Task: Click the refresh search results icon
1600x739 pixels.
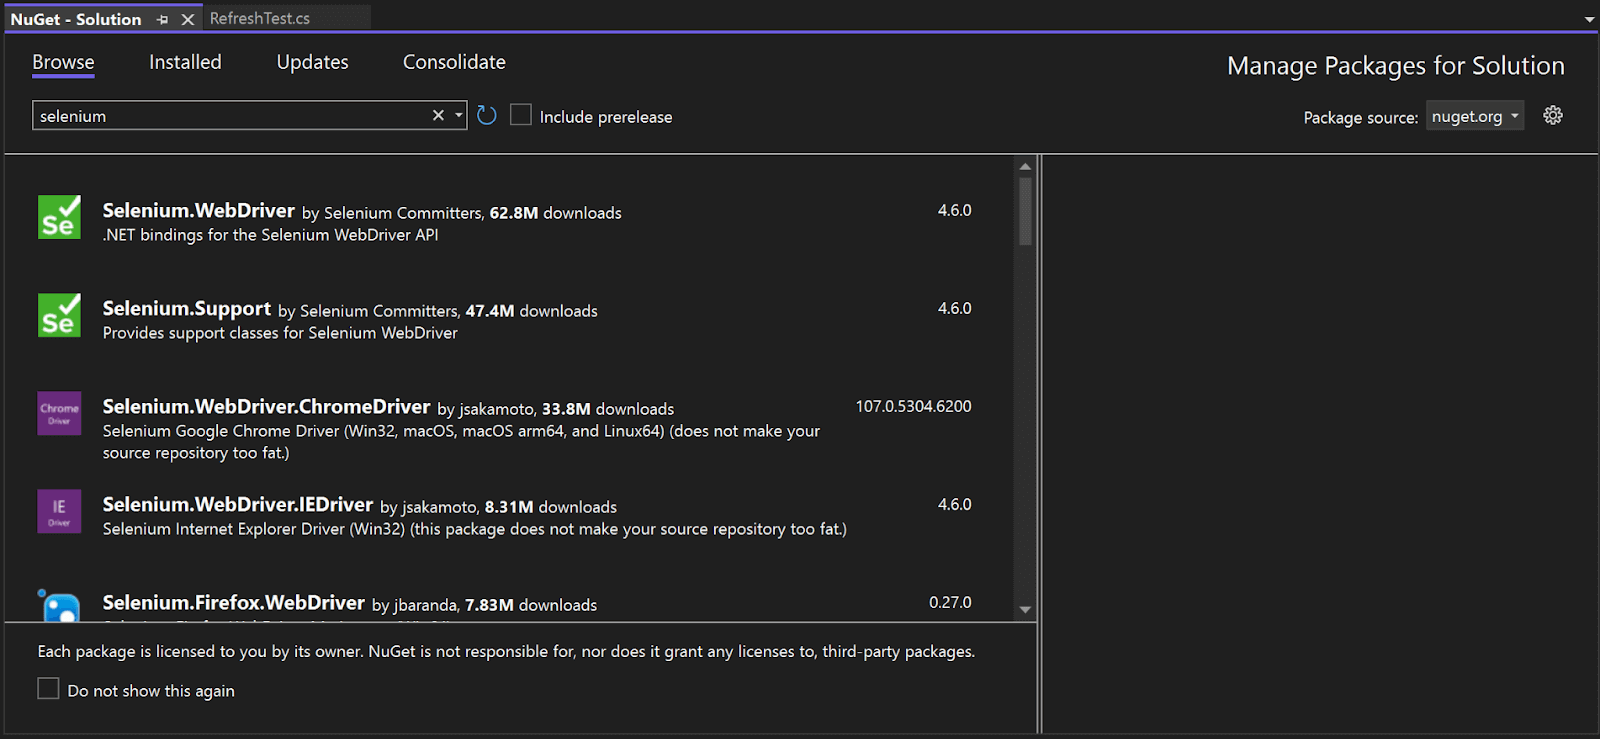Action: click(487, 116)
